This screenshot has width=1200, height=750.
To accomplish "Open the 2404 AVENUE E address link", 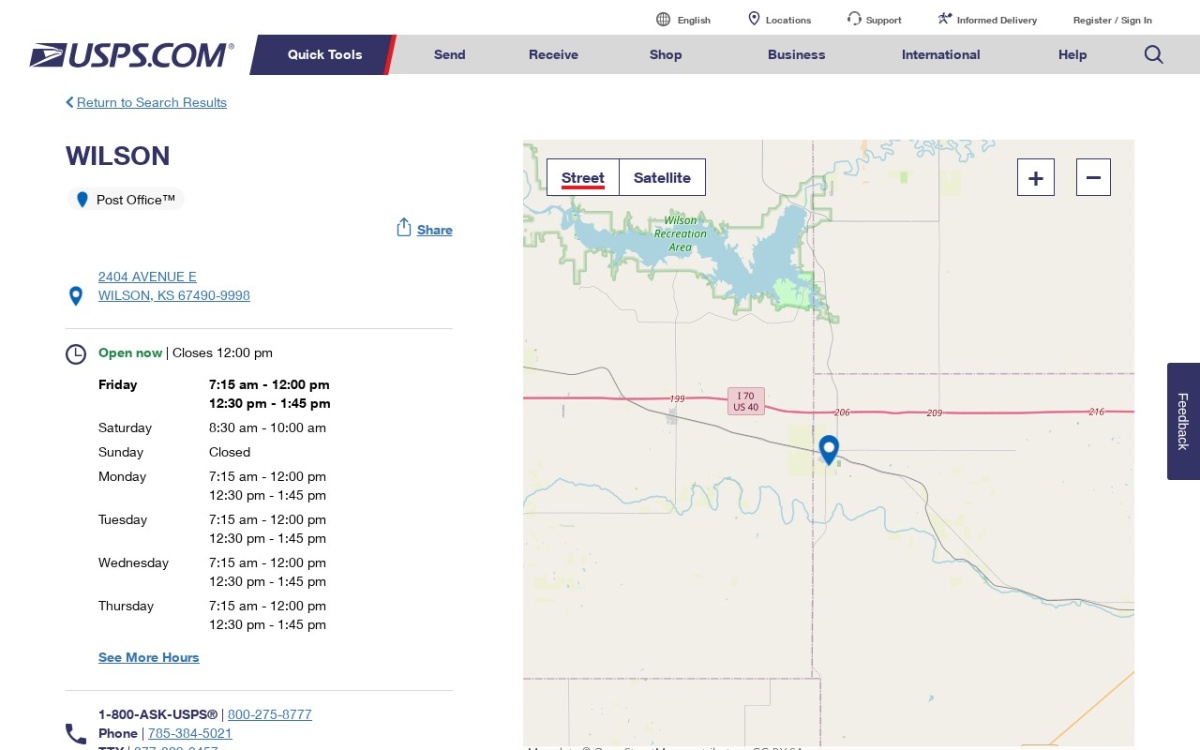I will [x=174, y=286].
